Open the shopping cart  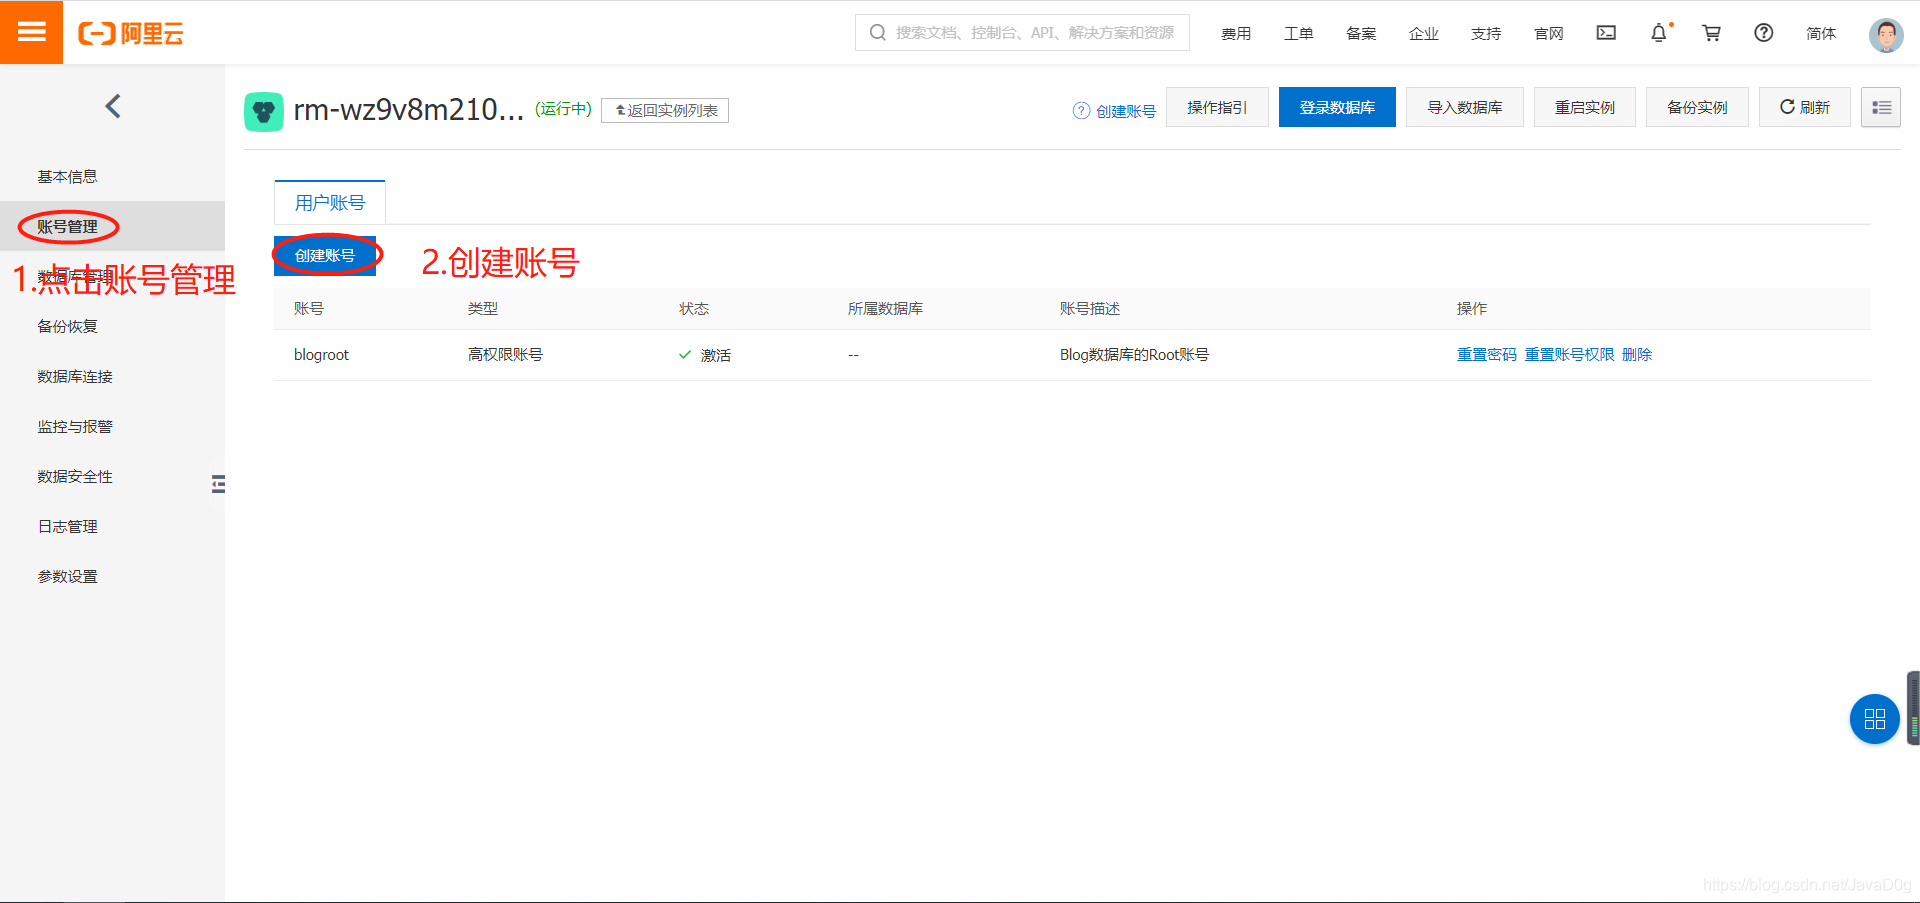[1711, 33]
